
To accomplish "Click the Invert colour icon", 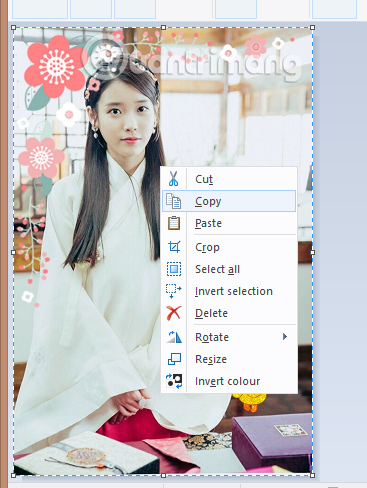I will pos(174,381).
